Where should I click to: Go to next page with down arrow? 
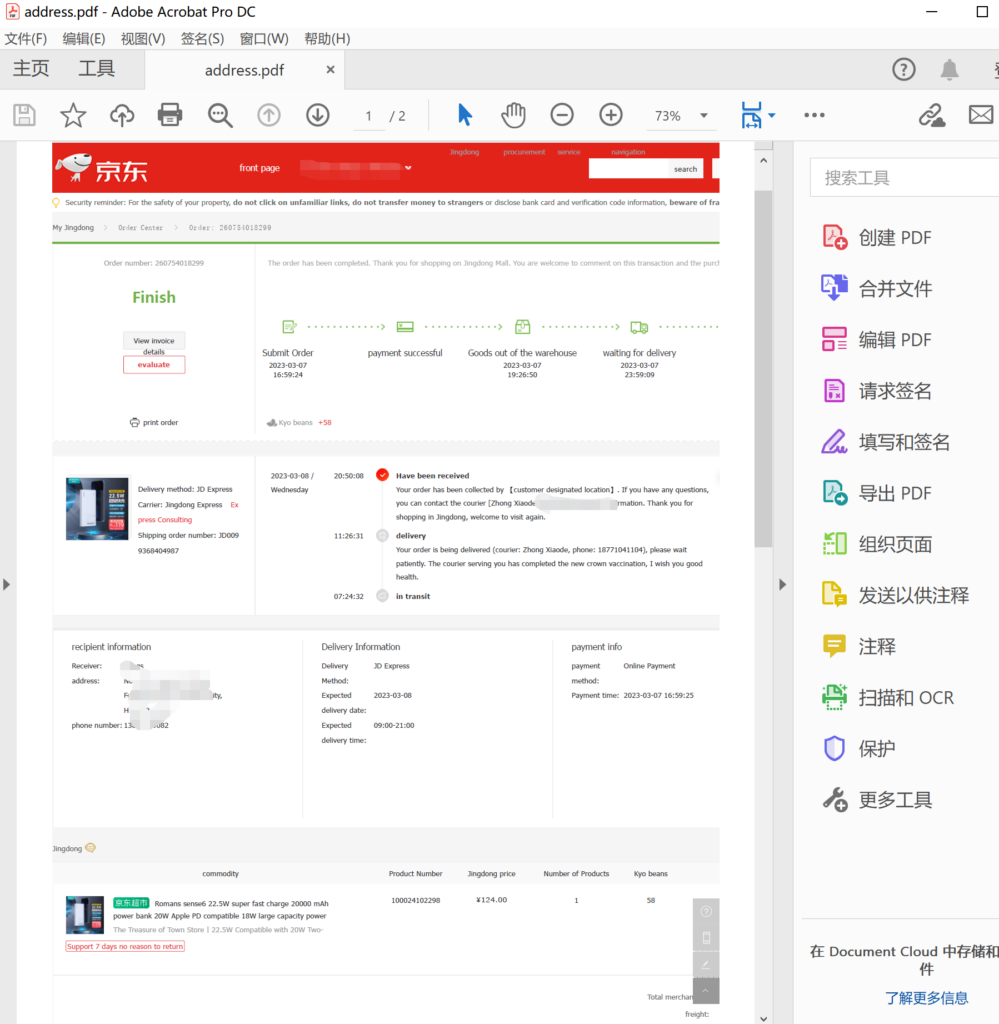tap(317, 116)
